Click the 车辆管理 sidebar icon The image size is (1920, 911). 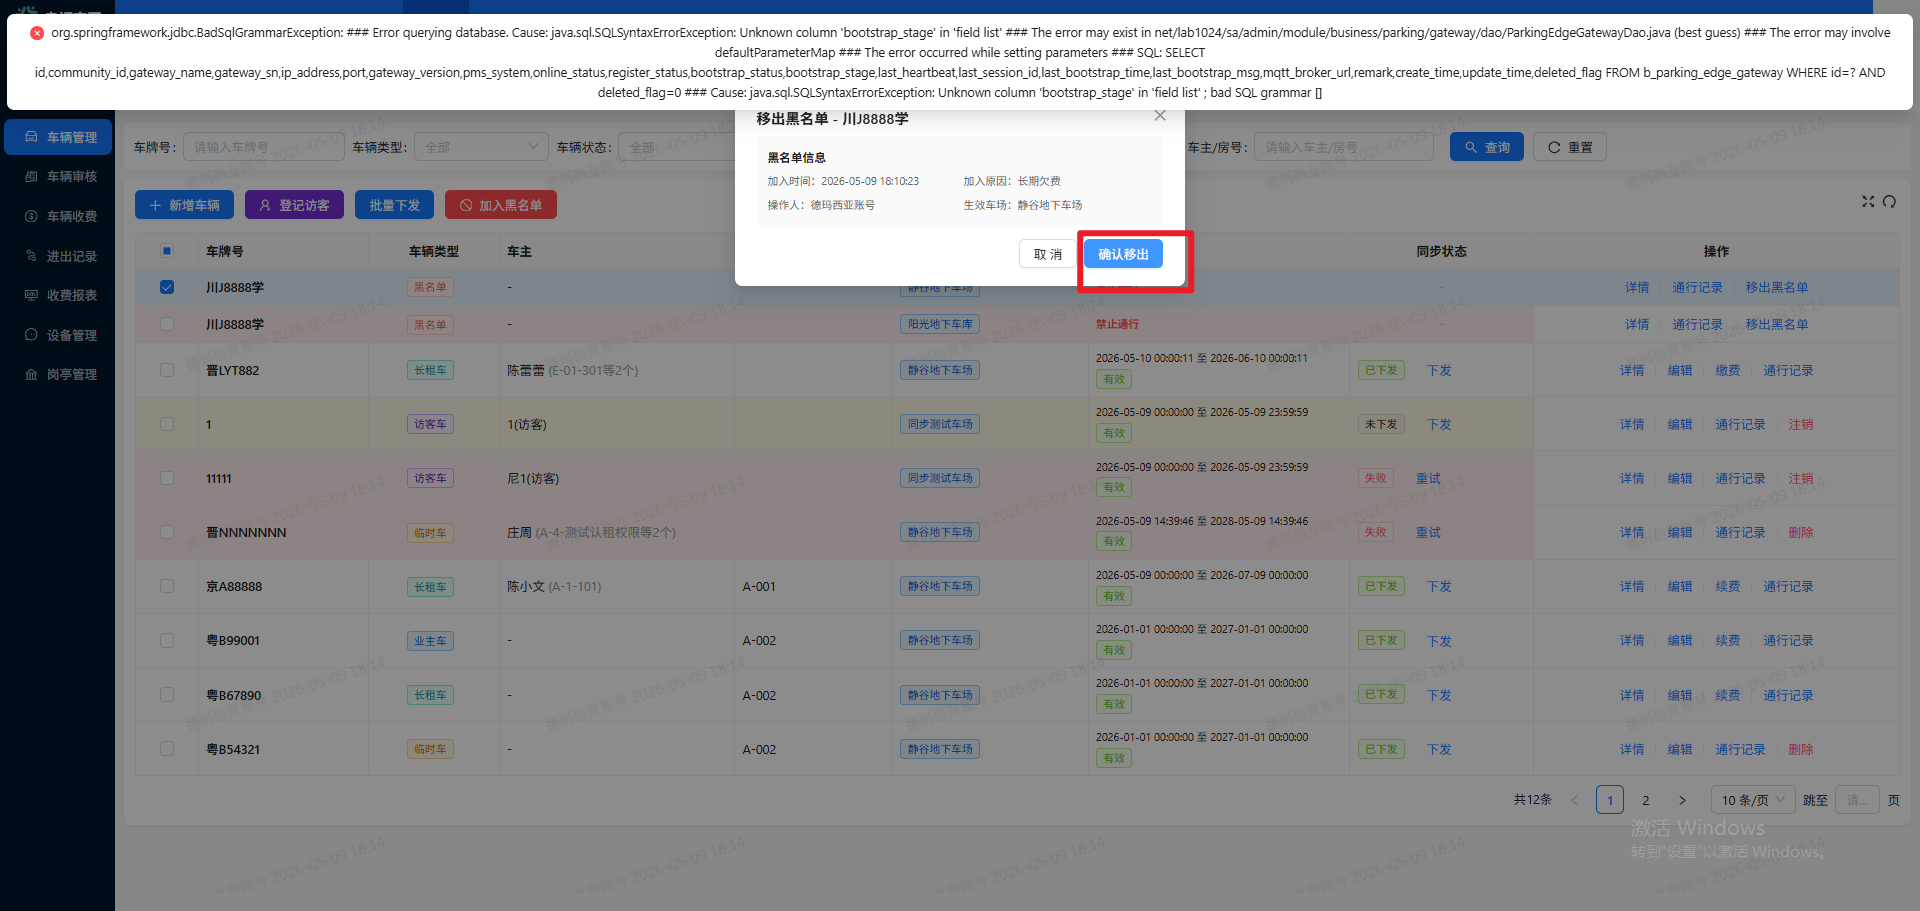point(31,137)
